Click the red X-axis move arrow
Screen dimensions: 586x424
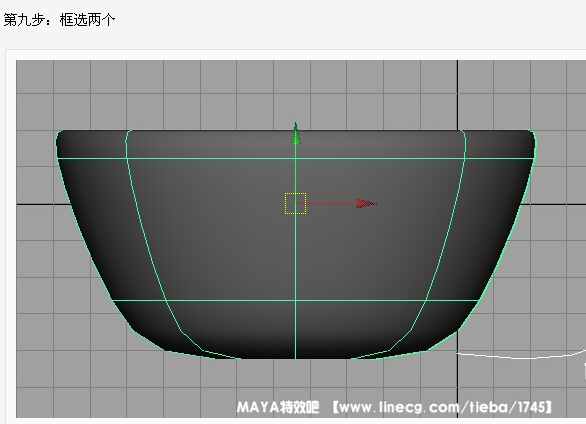click(366, 204)
